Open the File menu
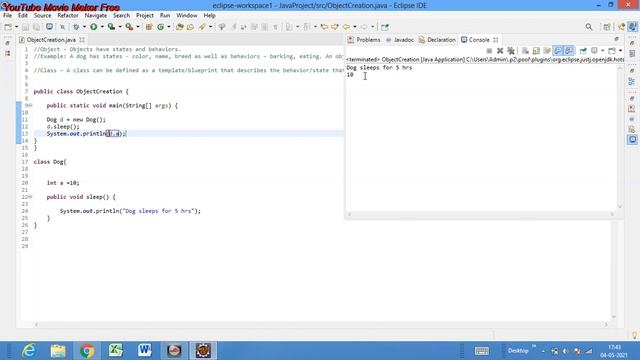640x360 pixels. point(7,16)
